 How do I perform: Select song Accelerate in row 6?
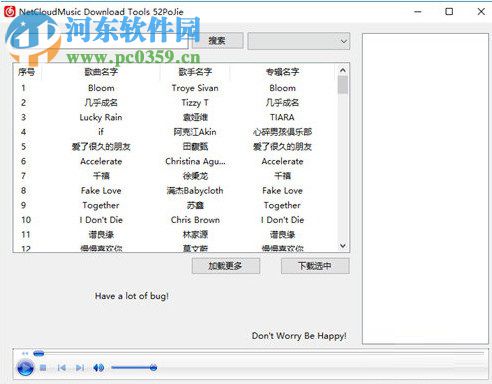(101, 161)
